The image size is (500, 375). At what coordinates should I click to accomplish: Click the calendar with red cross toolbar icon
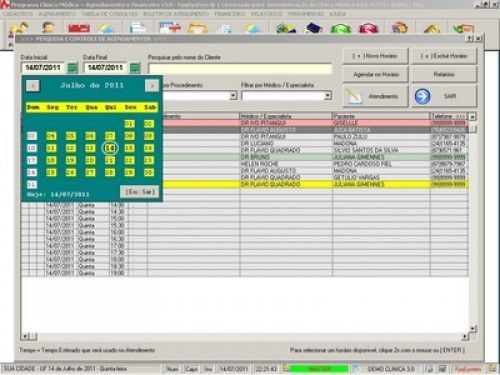pyautogui.click(x=169, y=28)
